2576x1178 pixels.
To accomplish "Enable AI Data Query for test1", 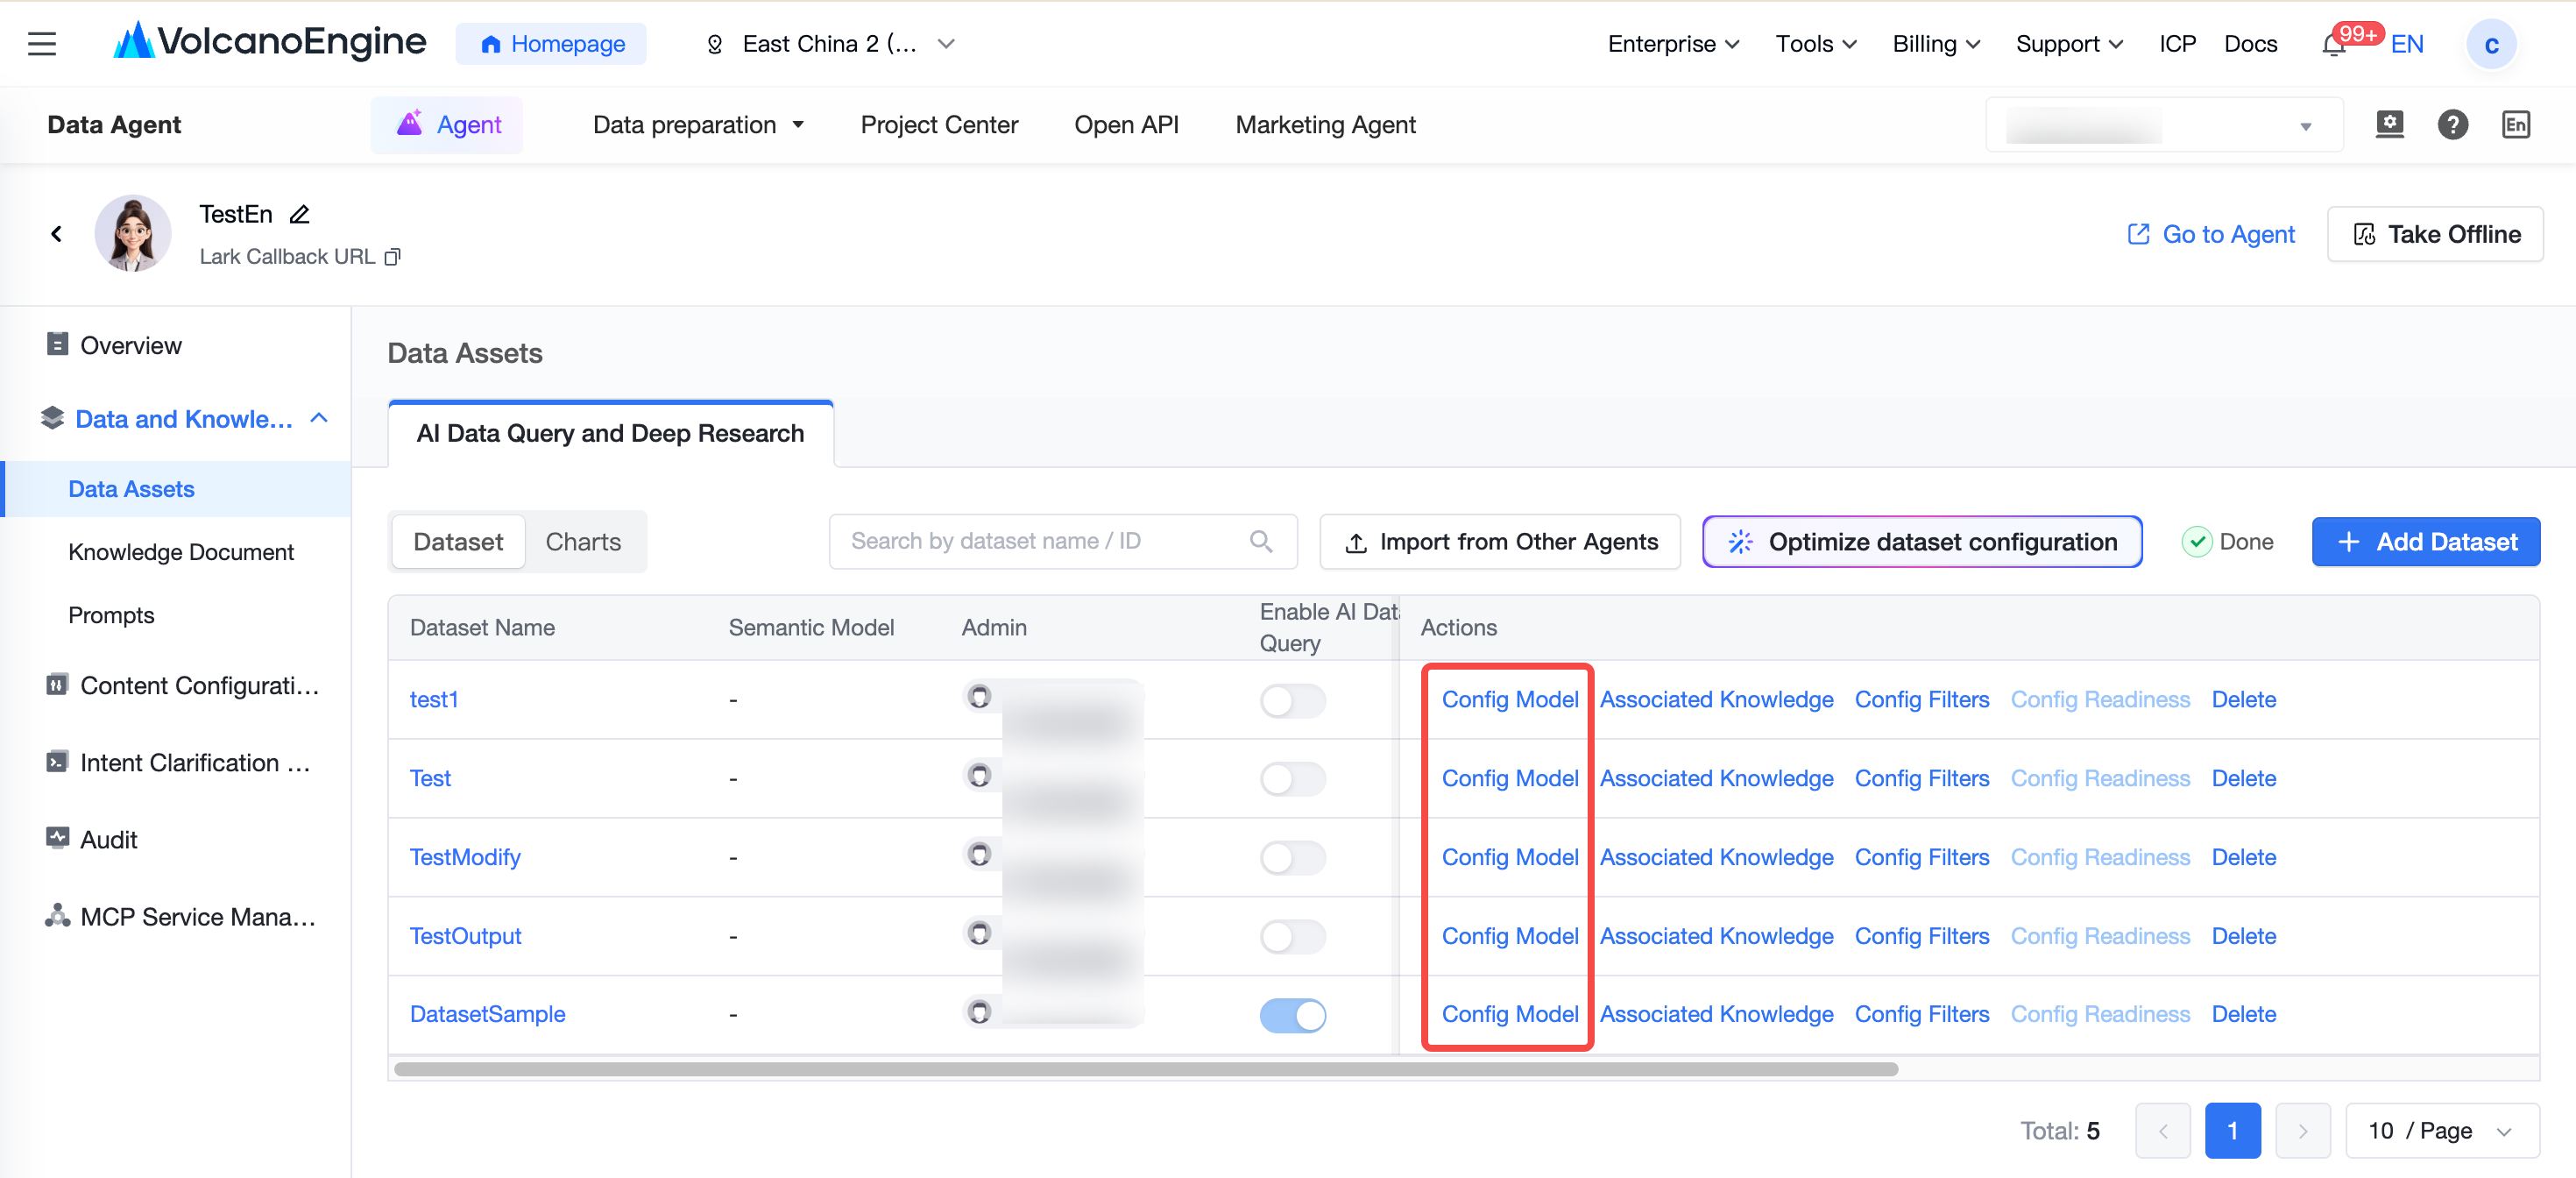I will coord(1292,700).
